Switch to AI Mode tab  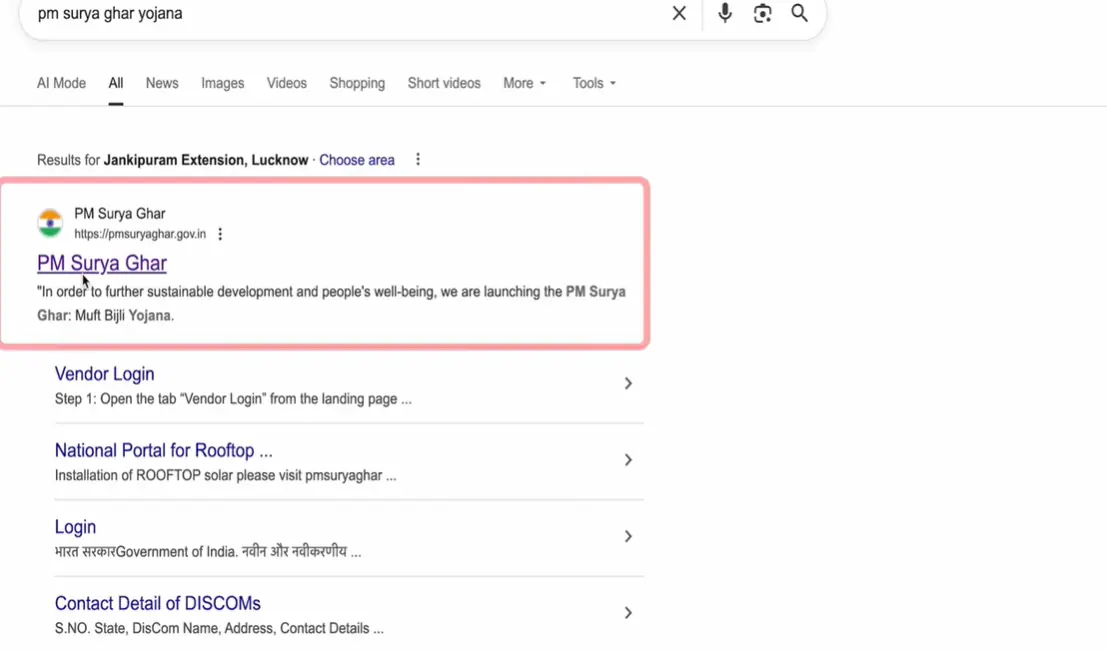point(61,83)
